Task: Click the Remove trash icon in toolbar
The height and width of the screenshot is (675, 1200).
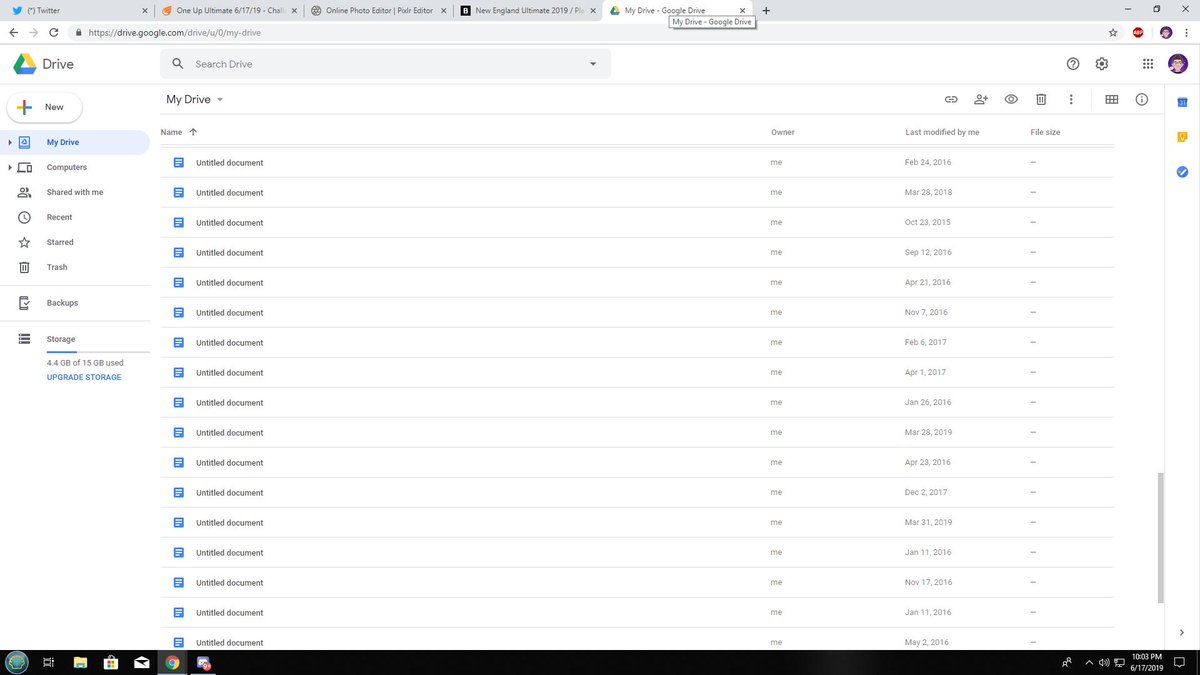Action: click(1041, 99)
